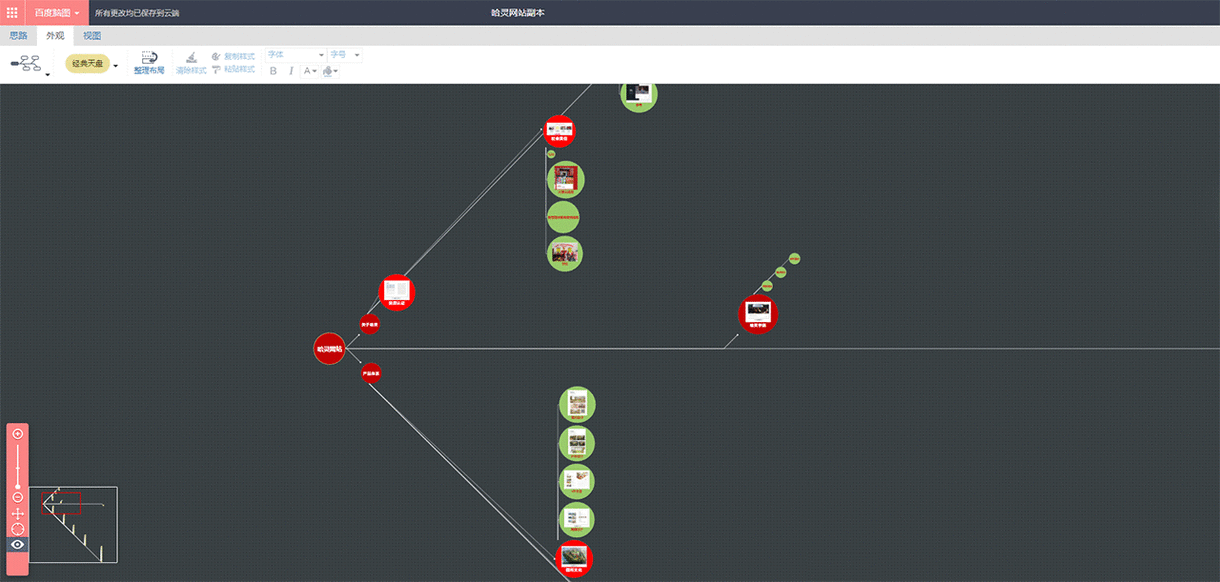Select the topmost green node in lower branch
The width and height of the screenshot is (1220, 582).
pos(577,405)
